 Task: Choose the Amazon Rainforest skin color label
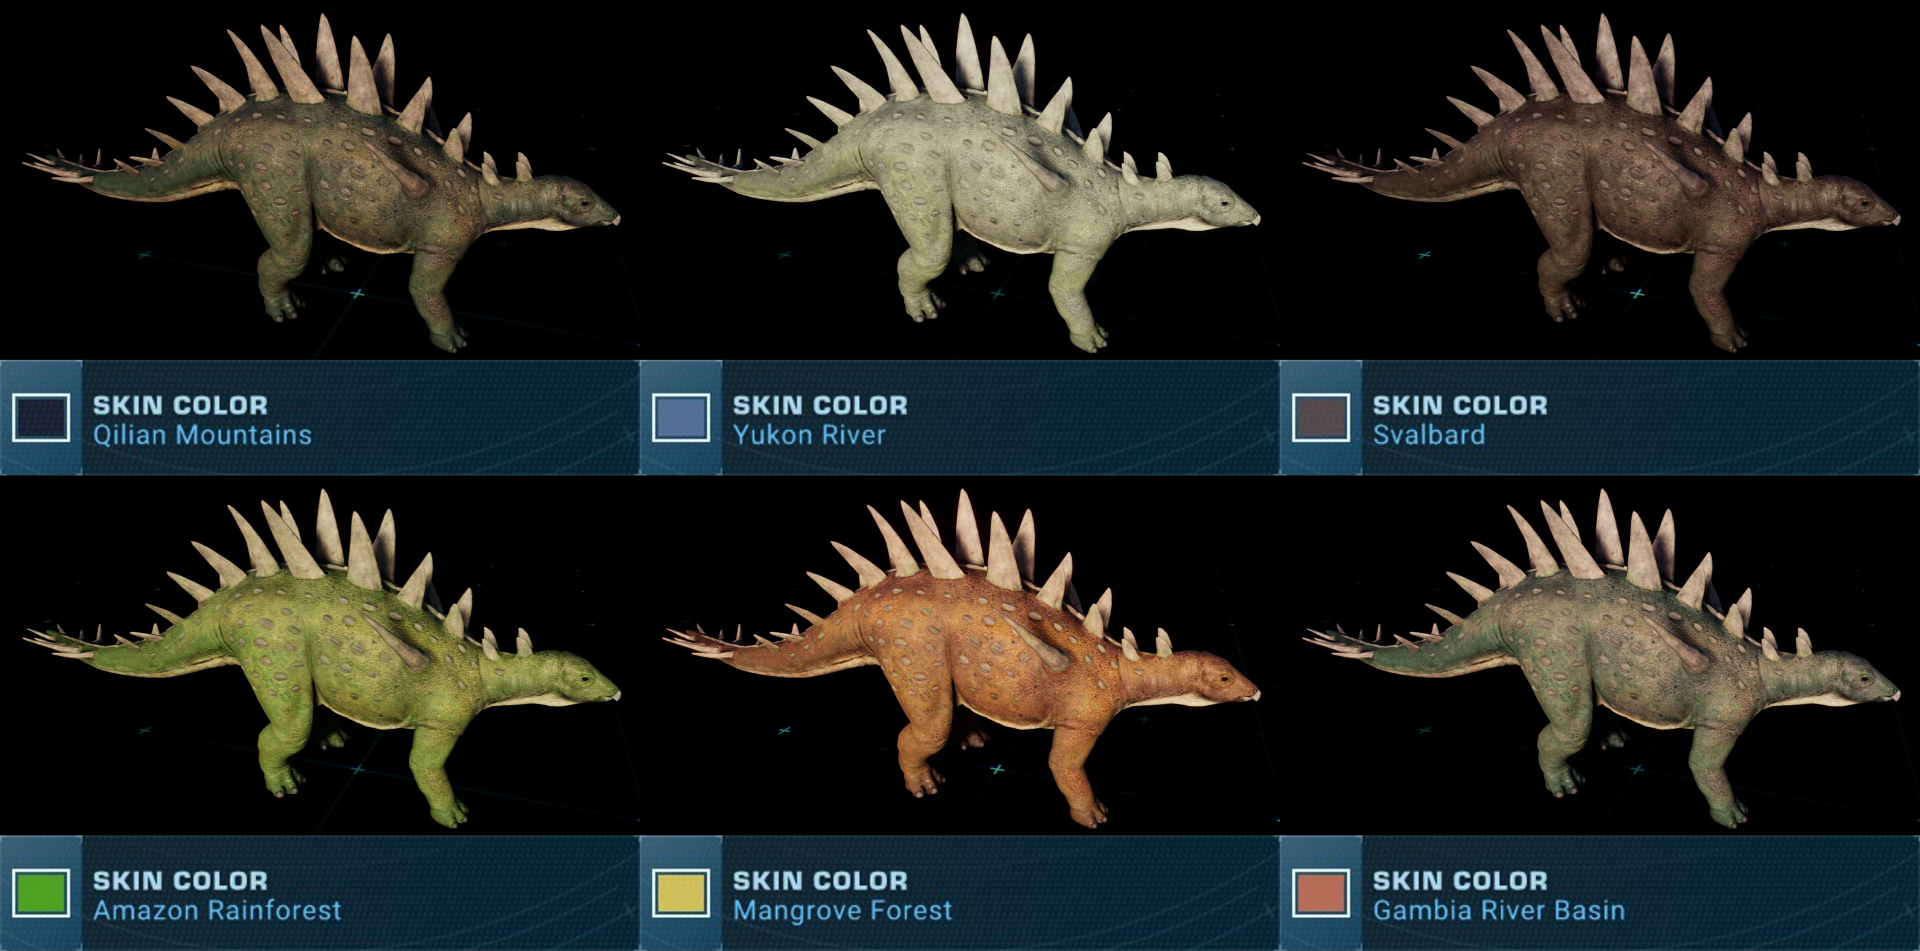coord(217,910)
